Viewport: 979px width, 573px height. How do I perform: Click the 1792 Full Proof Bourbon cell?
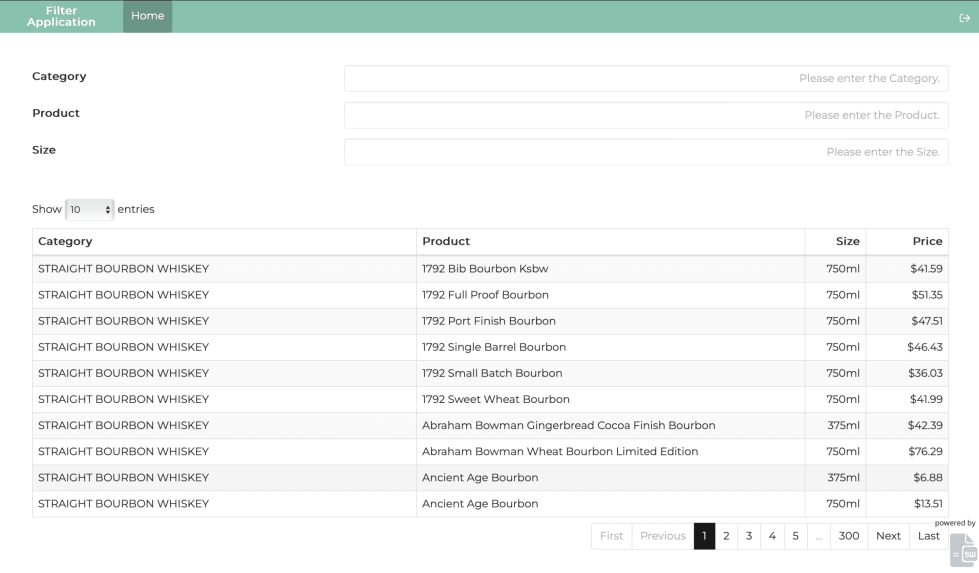point(610,295)
